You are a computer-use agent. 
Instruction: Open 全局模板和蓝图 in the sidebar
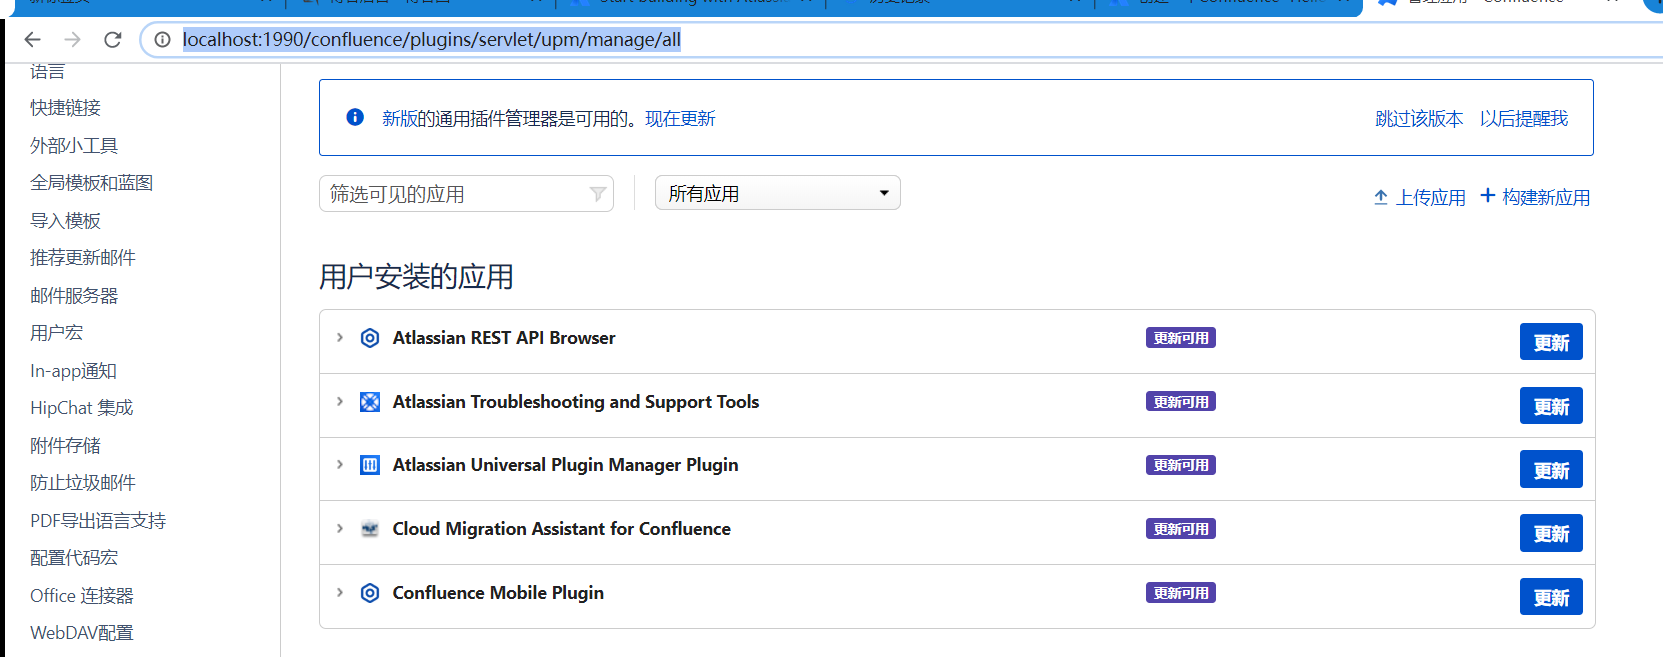pyautogui.click(x=91, y=183)
